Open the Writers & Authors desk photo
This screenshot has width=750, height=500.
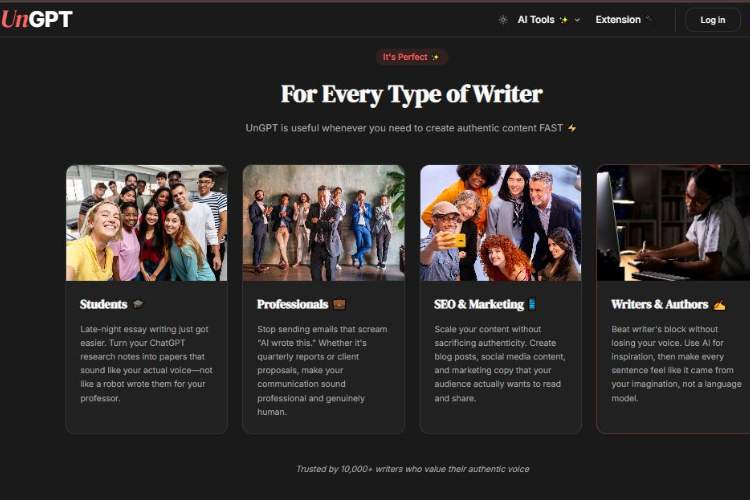[x=673, y=223]
